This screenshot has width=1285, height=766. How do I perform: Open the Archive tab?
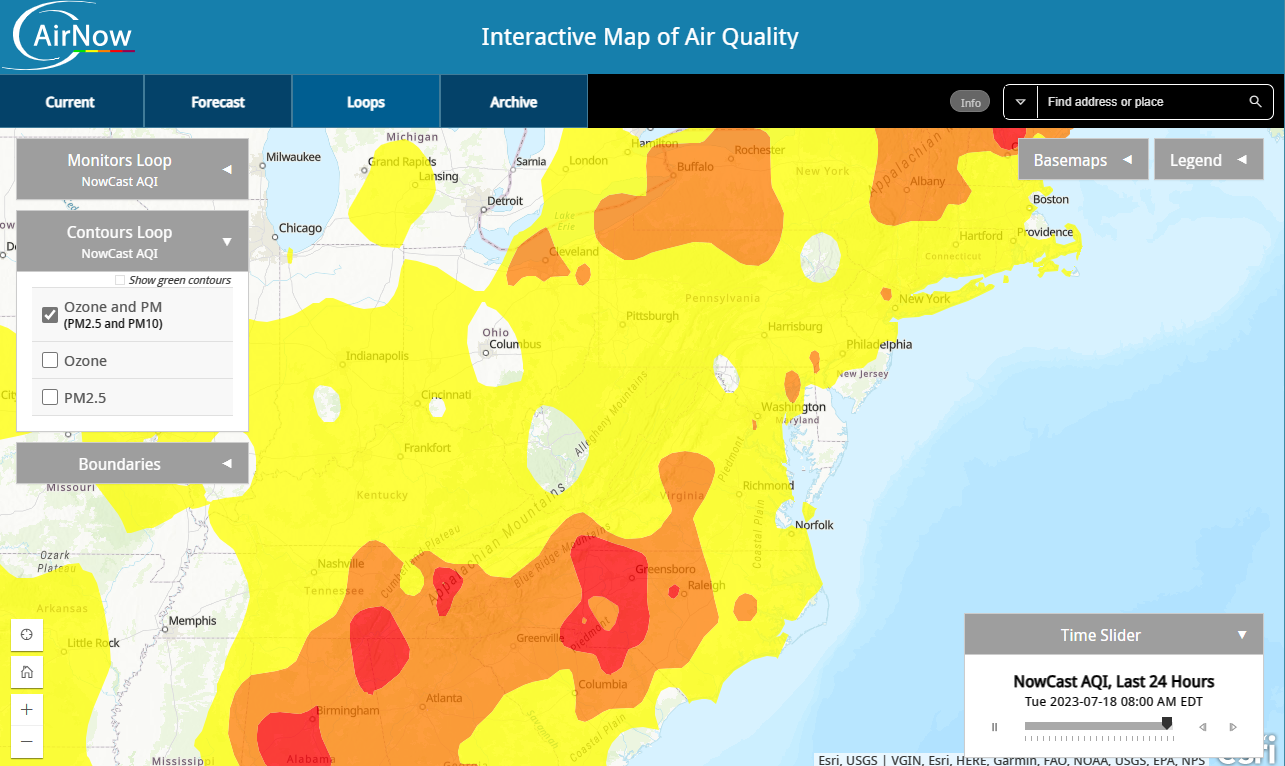pyautogui.click(x=514, y=102)
